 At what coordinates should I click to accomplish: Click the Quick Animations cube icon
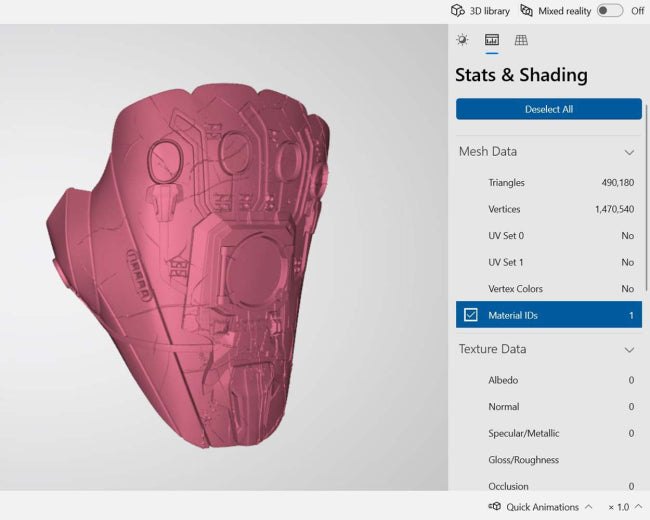click(495, 506)
